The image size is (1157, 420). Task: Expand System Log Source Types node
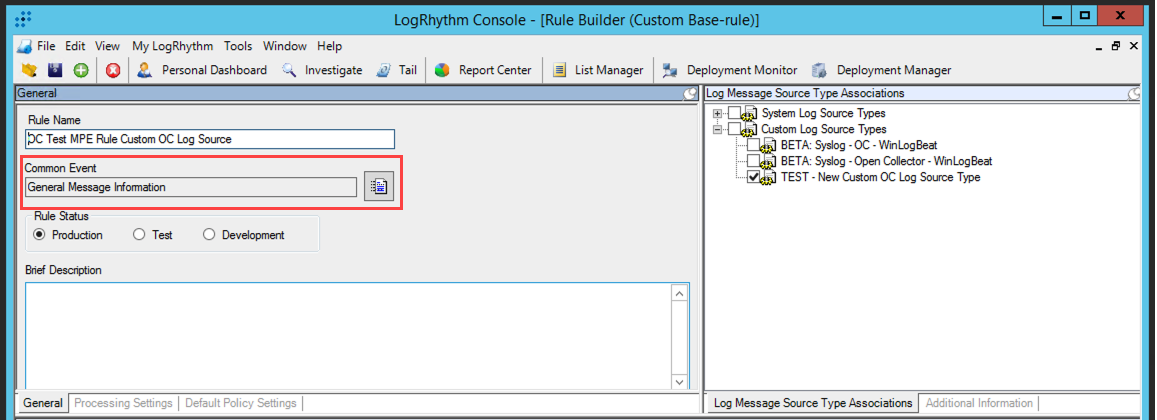coord(717,113)
